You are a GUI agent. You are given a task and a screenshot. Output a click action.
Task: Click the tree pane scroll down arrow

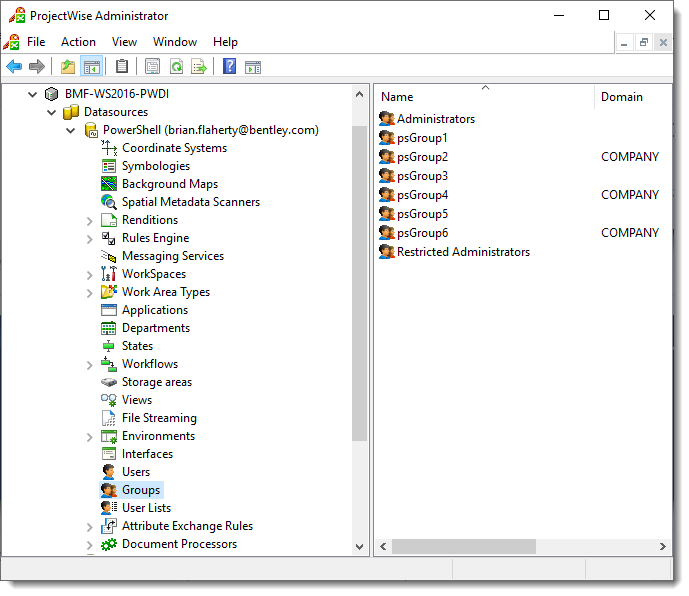coord(361,547)
